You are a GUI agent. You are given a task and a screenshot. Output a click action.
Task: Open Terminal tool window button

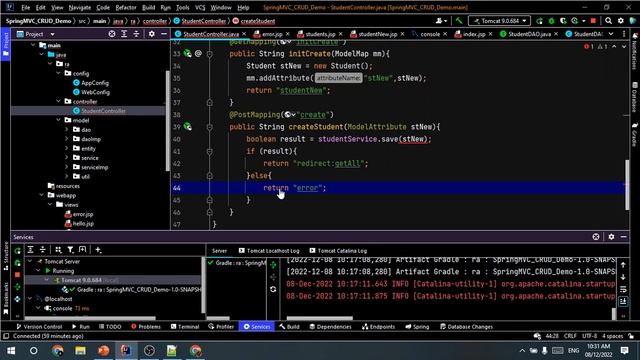click(x=185, y=327)
